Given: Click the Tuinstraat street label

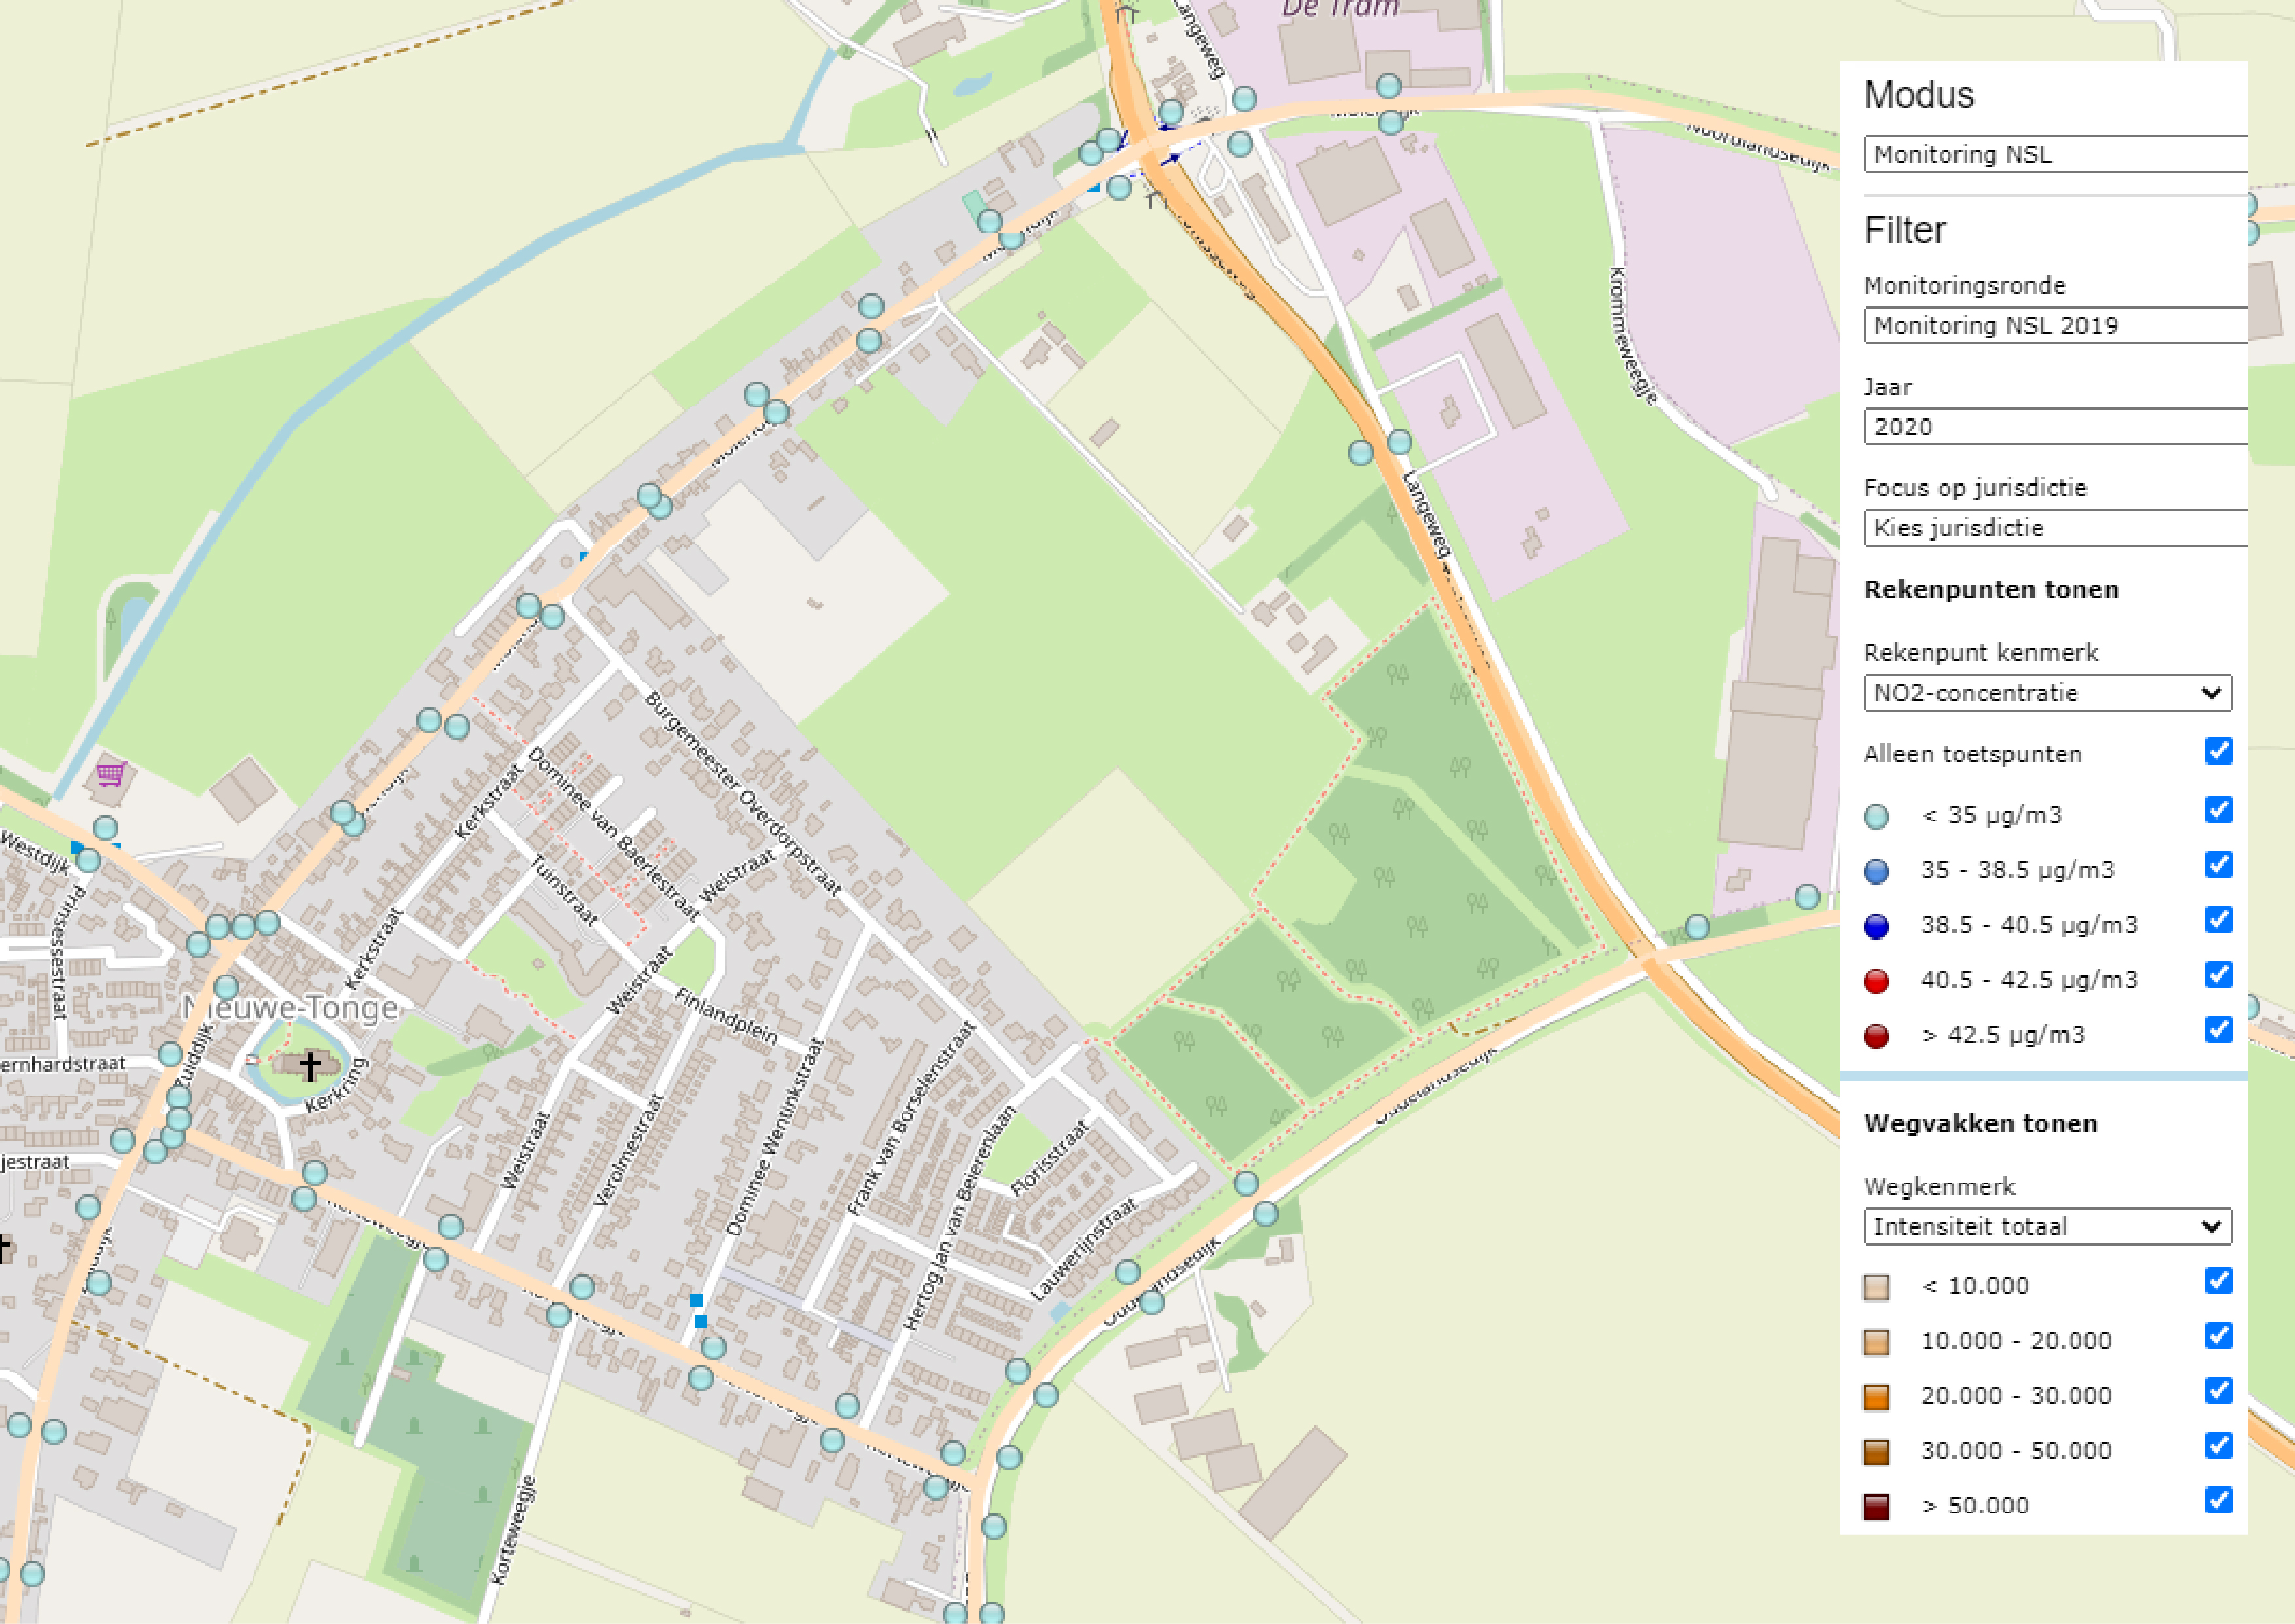Looking at the screenshot, I should (564, 890).
